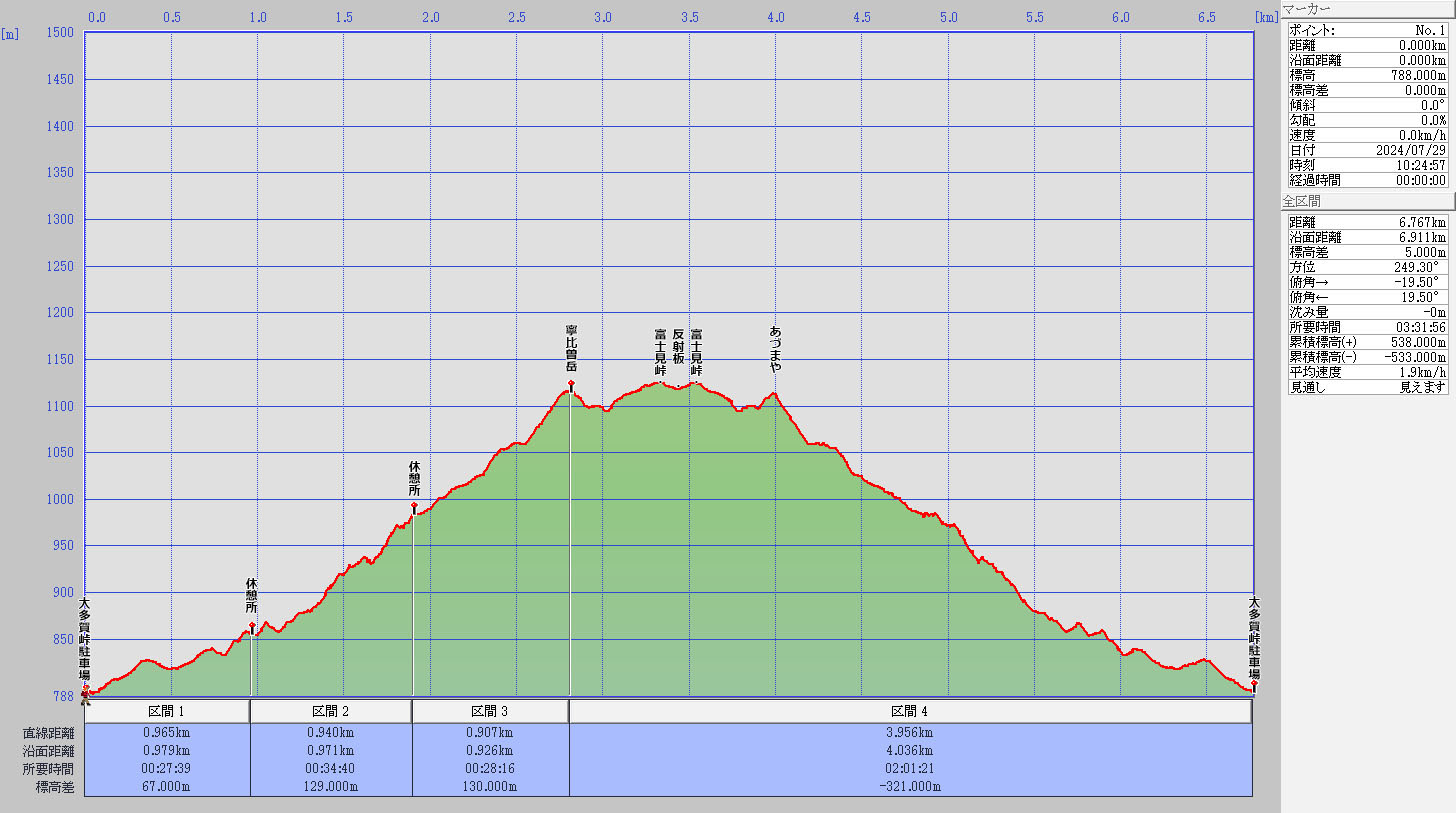Select the 累積標高(+) 538.000m row
This screenshot has width=1456, height=813.
coord(1367,342)
